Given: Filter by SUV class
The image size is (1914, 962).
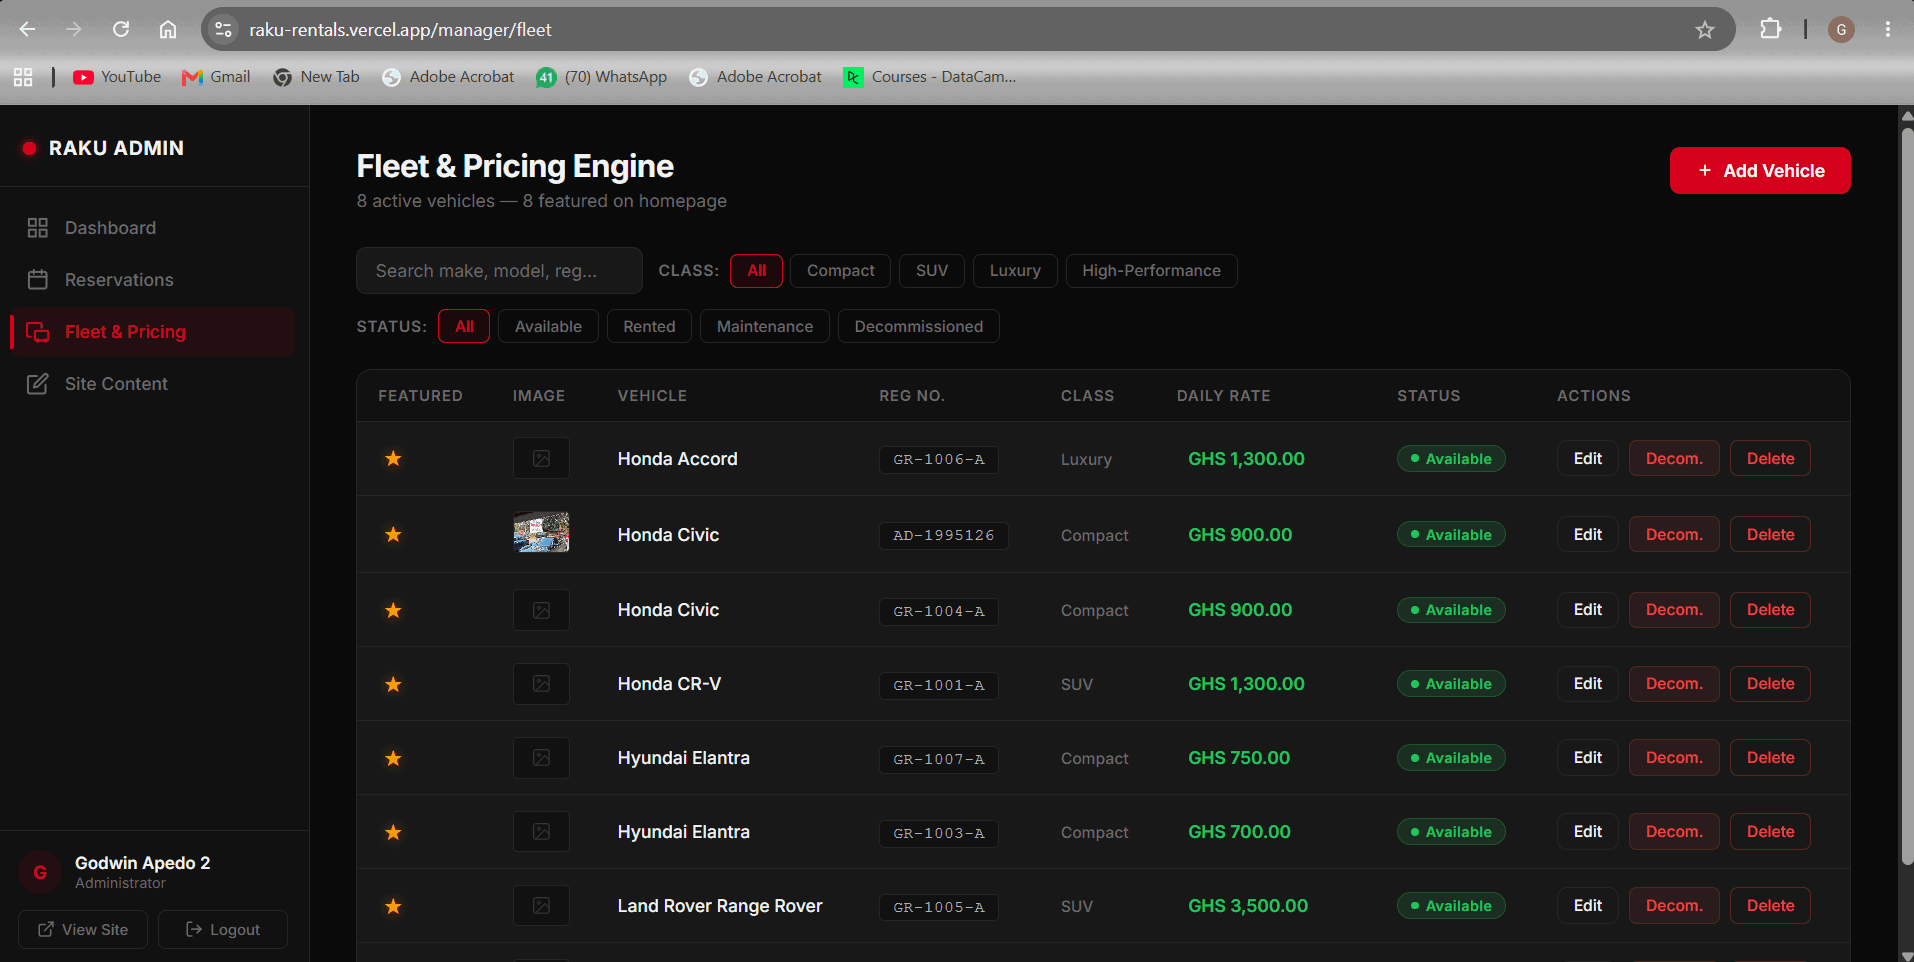Looking at the screenshot, I should 932,271.
